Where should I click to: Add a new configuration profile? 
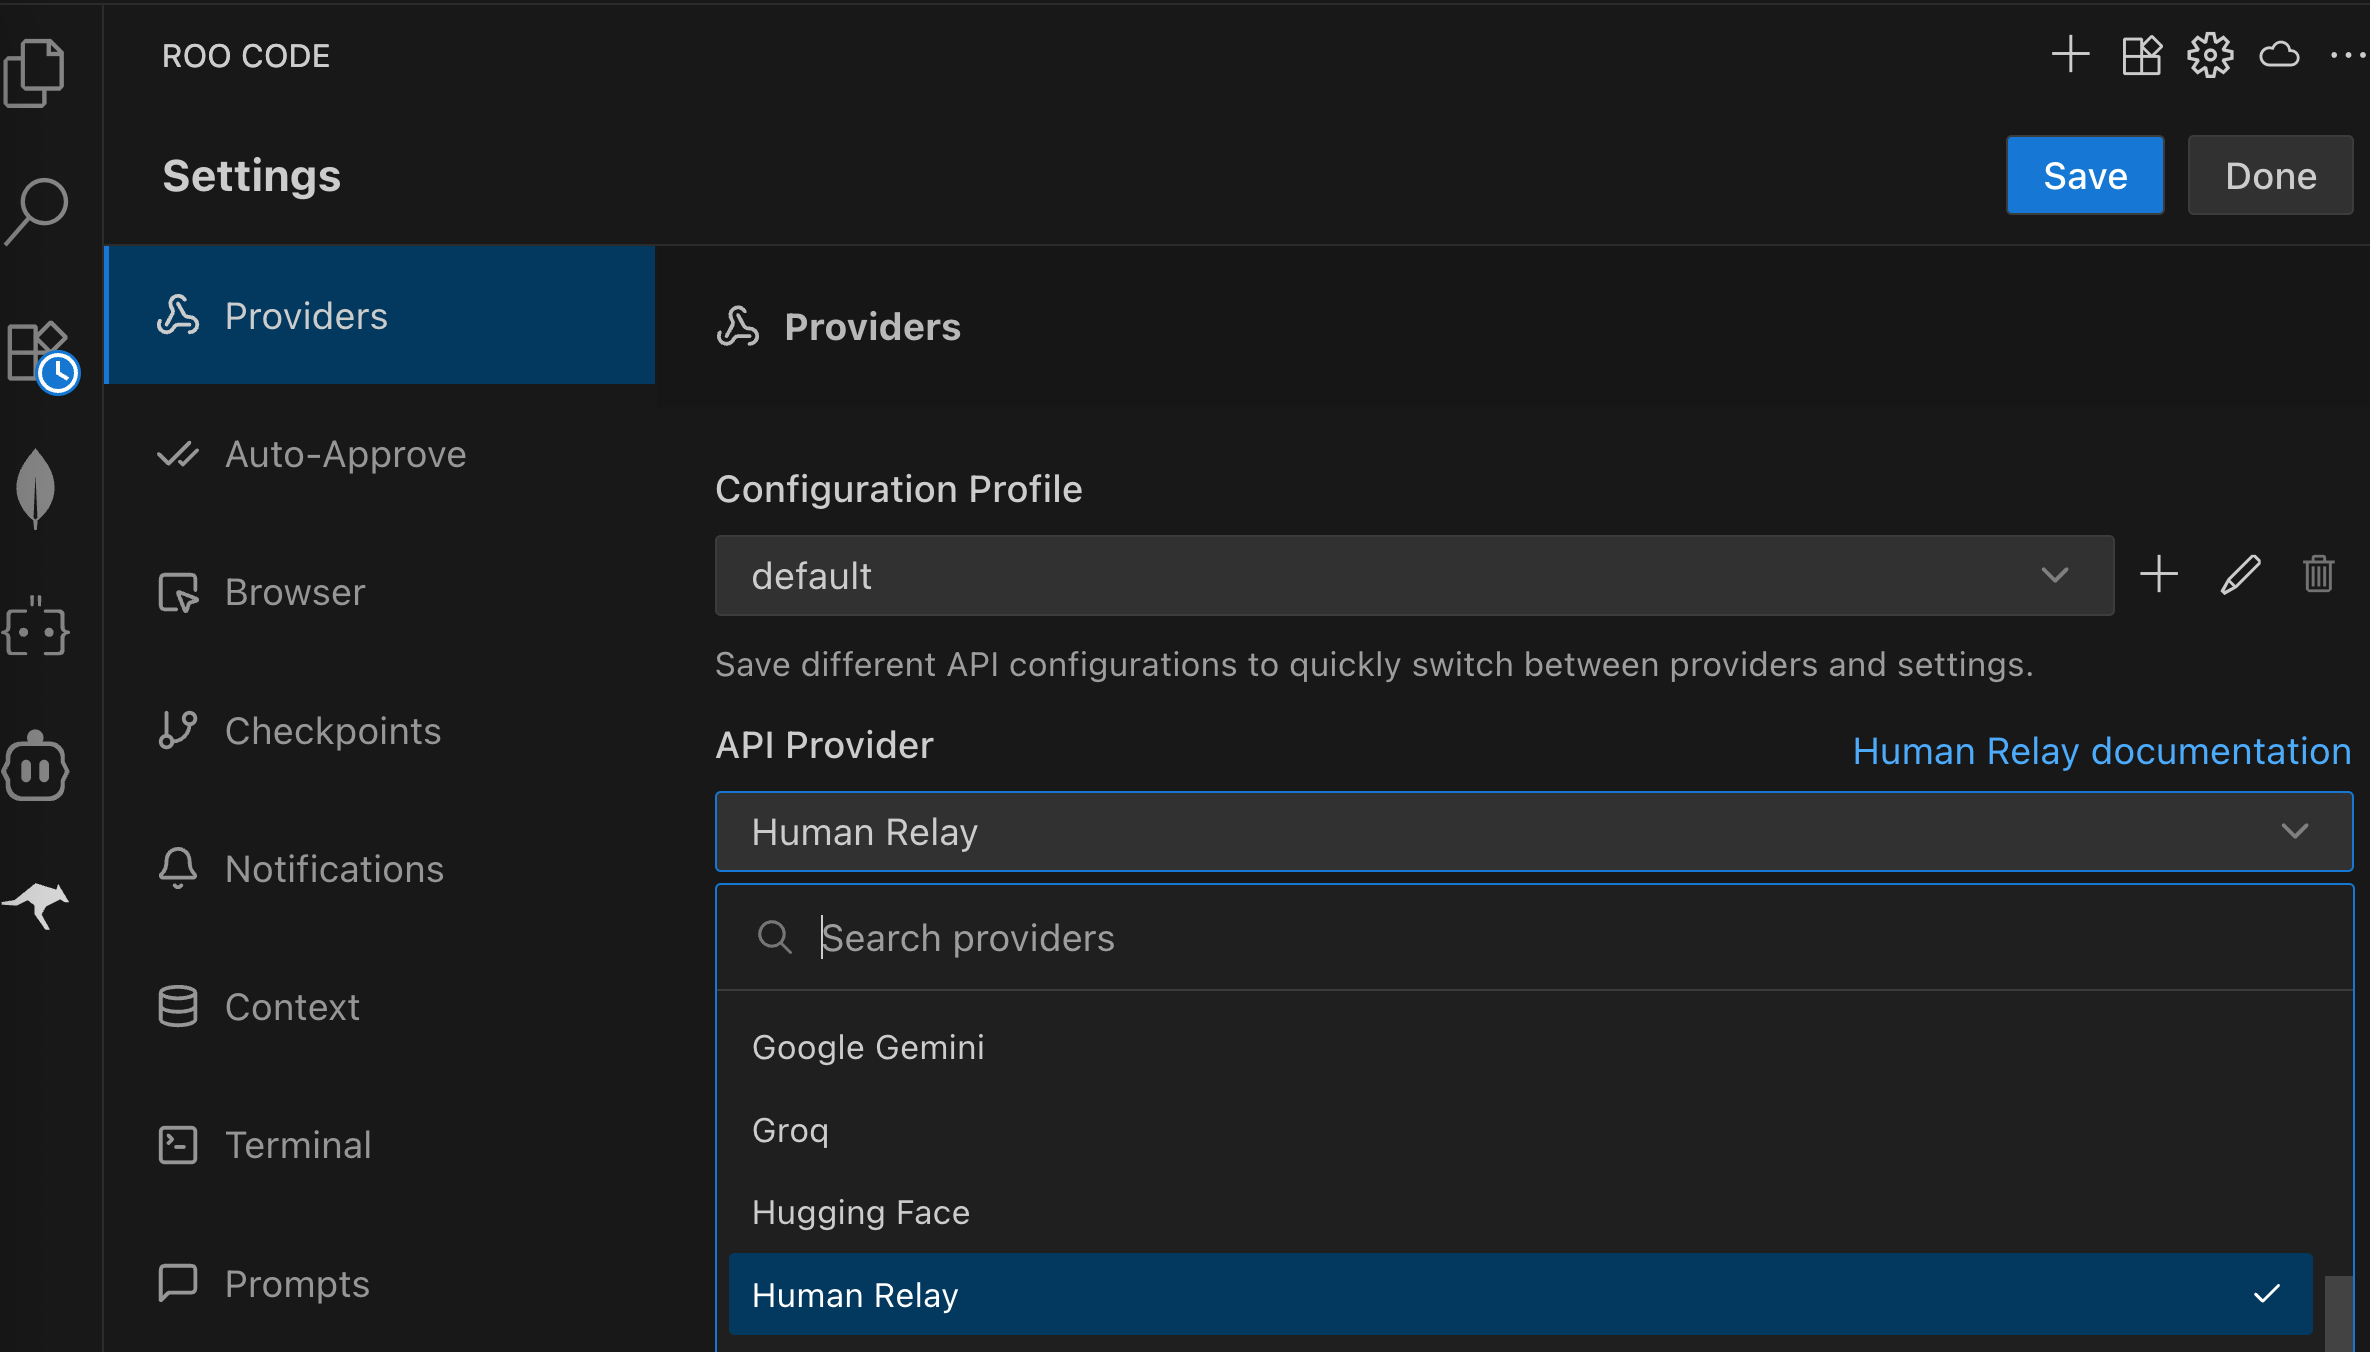coord(2159,575)
